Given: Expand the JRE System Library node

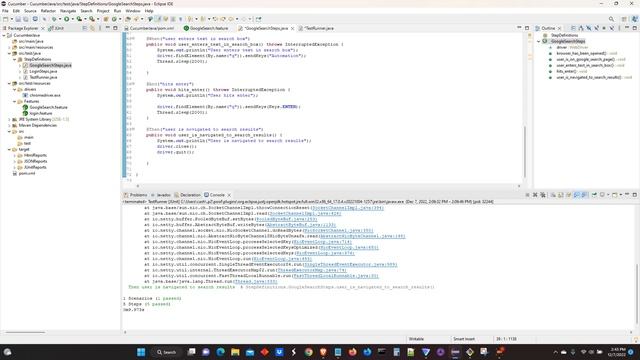Looking at the screenshot, I should 9,120.
